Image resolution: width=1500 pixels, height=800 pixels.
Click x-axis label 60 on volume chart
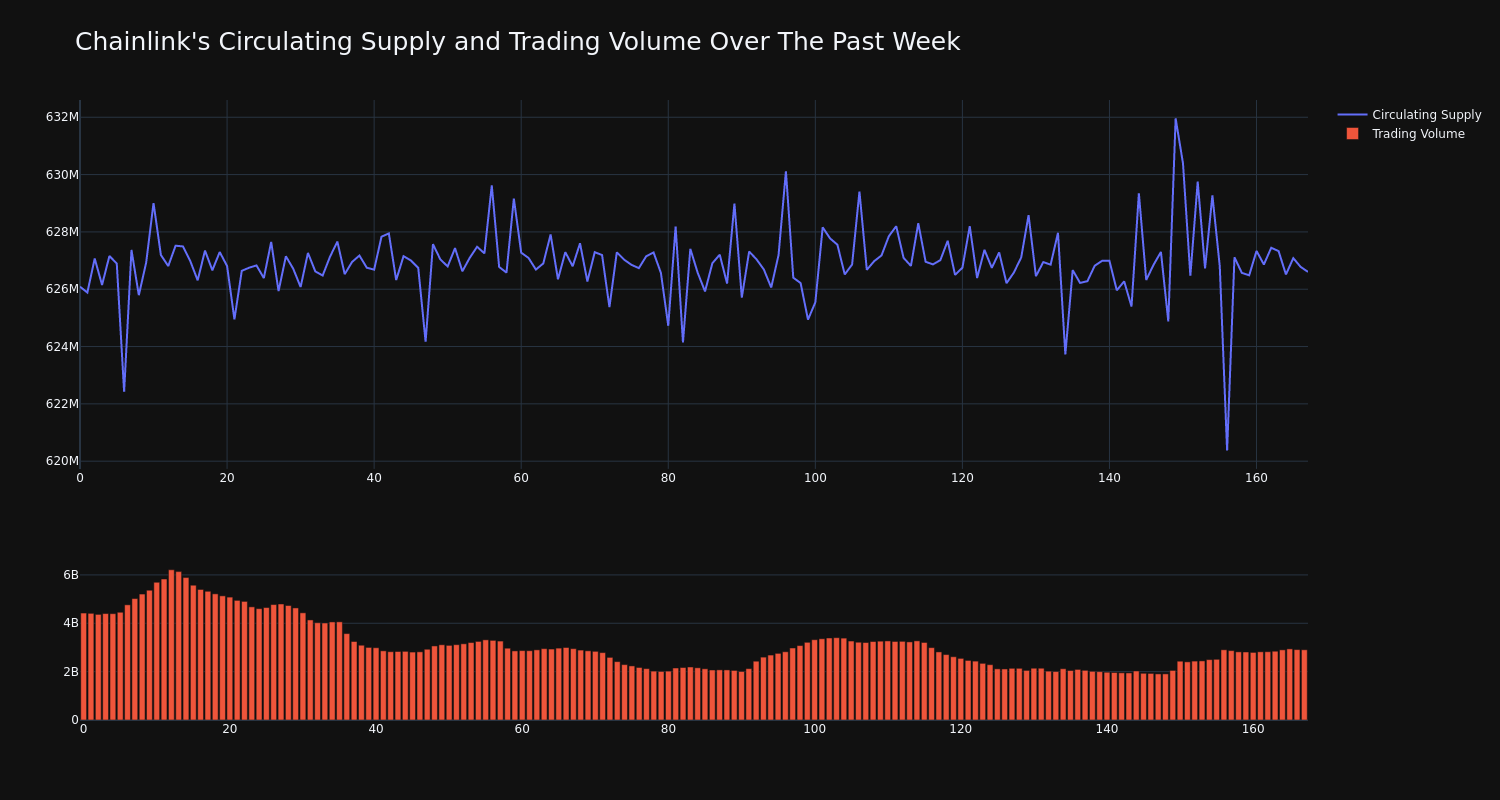coord(522,729)
